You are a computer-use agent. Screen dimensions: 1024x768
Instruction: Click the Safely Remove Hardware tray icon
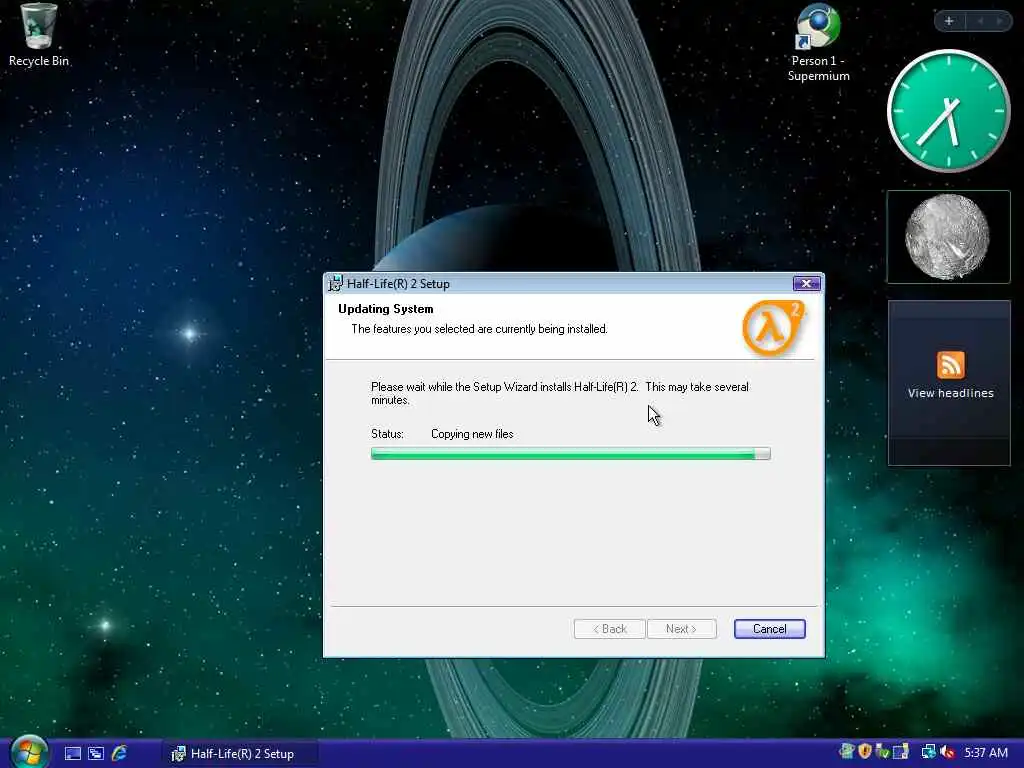882,752
